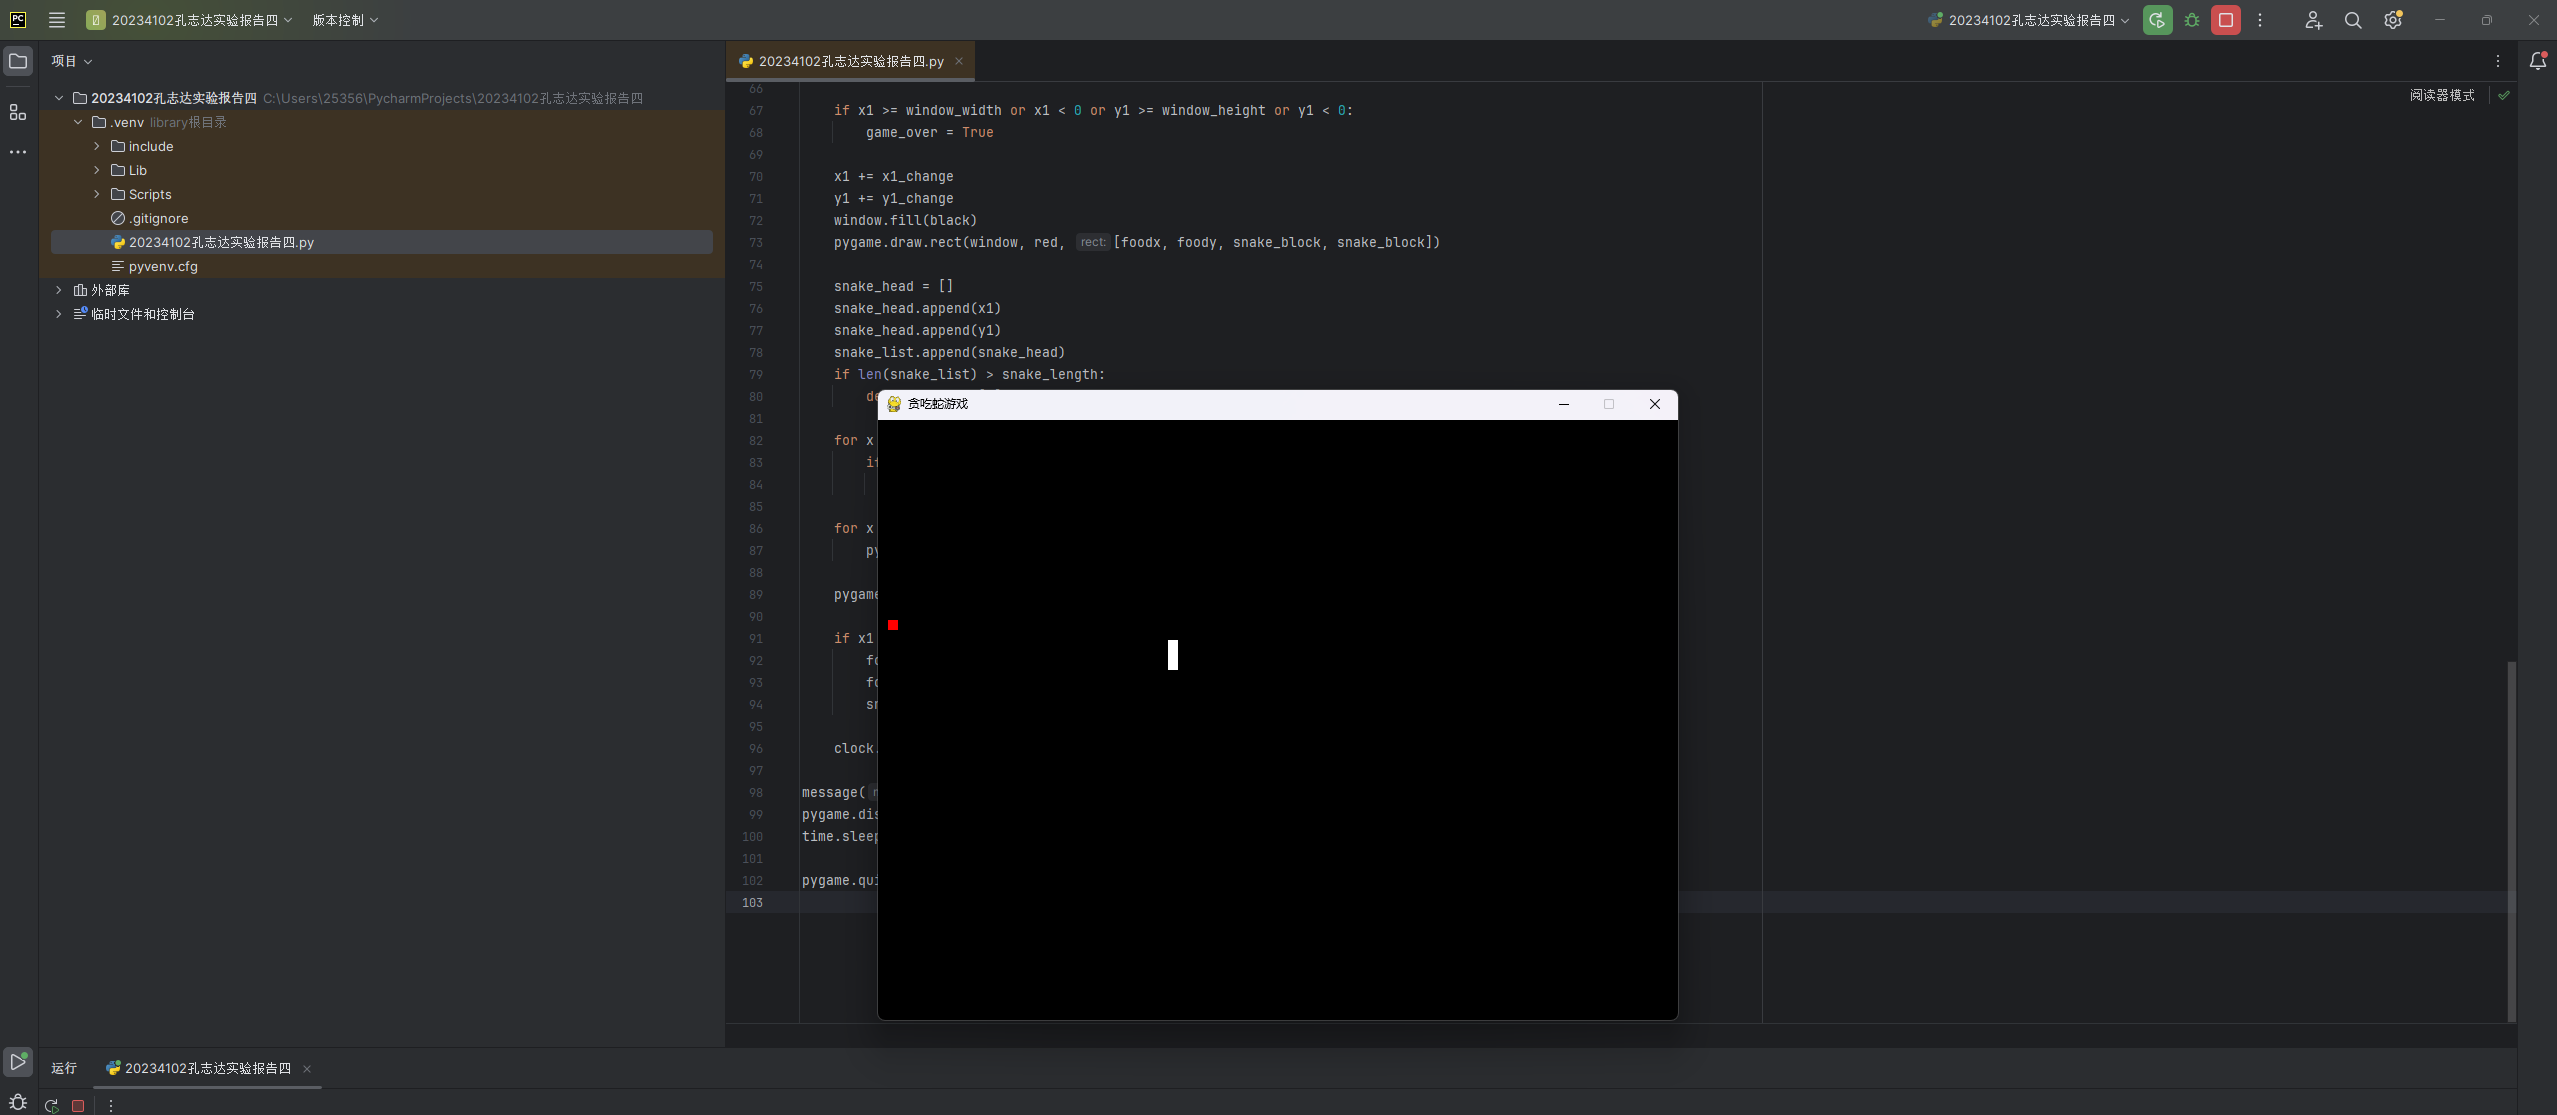Select the 20234102孔志达实验报告四.py editor tab
The image size is (2557, 1115).
(x=850, y=62)
